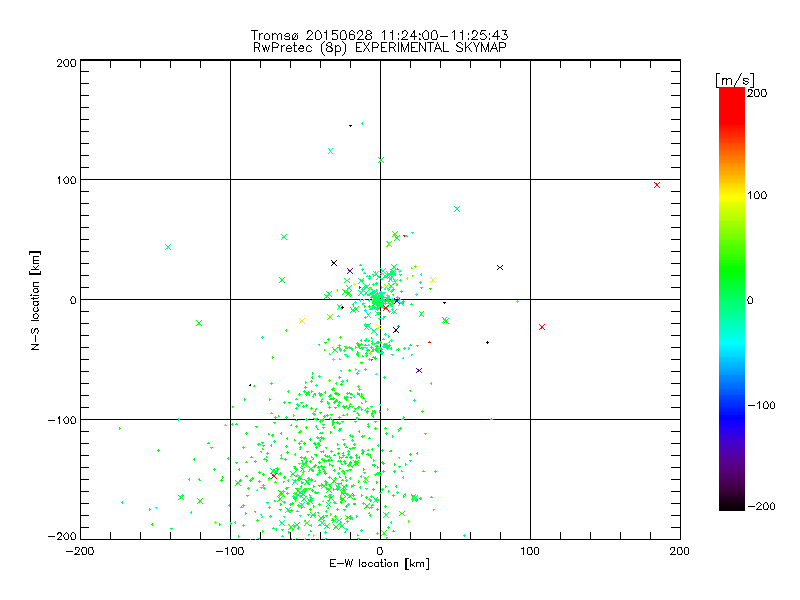Click the title line 'Tromsø 20150628 11:24:00-11:25:43'
This screenshot has width=800, height=600.
tap(379, 35)
